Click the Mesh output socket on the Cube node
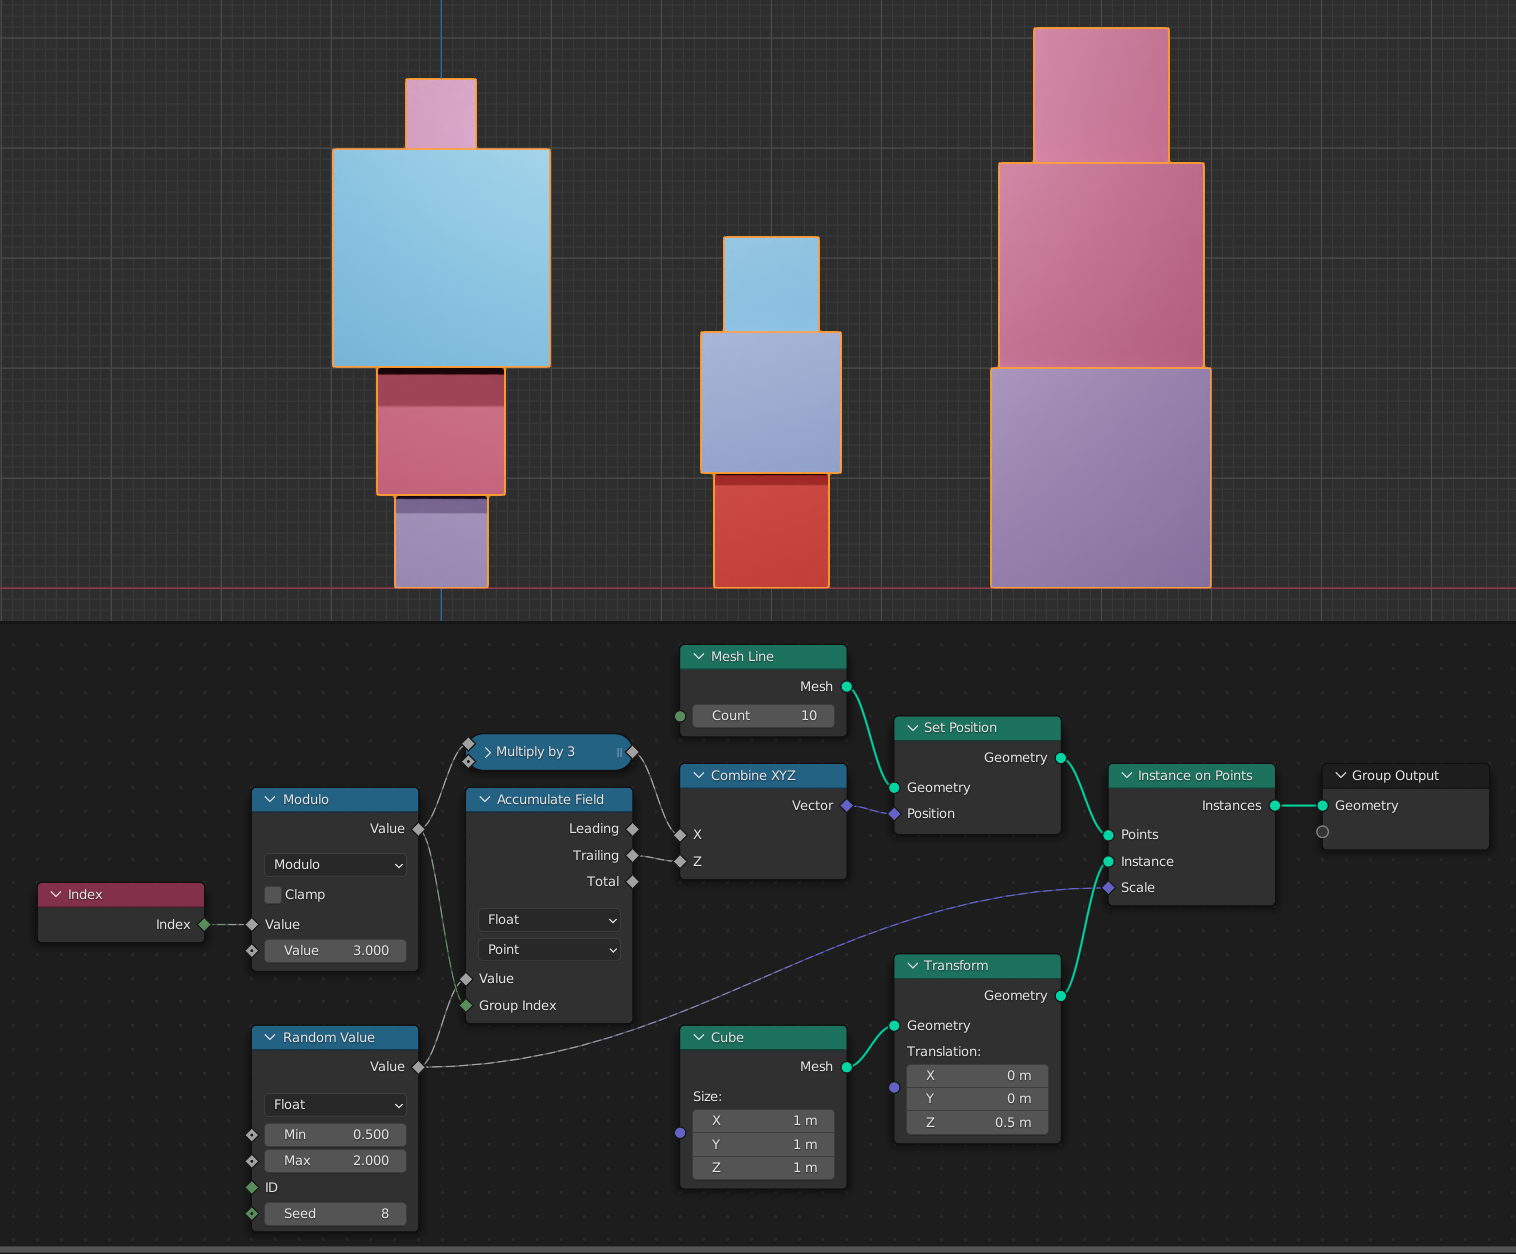 [x=846, y=1066]
